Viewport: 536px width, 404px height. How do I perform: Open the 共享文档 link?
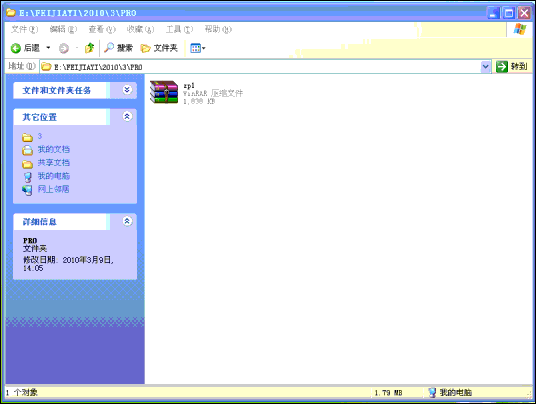[54, 162]
